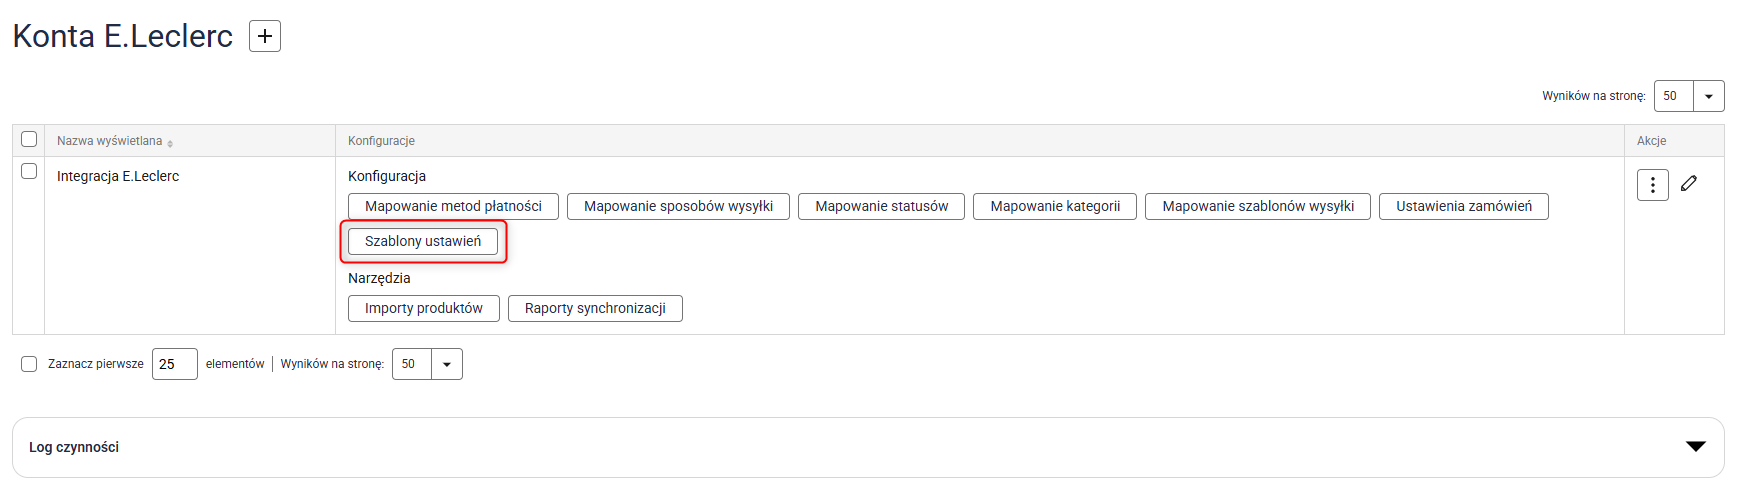Check the Integracja E.Leclerc row checkbox
1737x491 pixels.
tap(29, 171)
